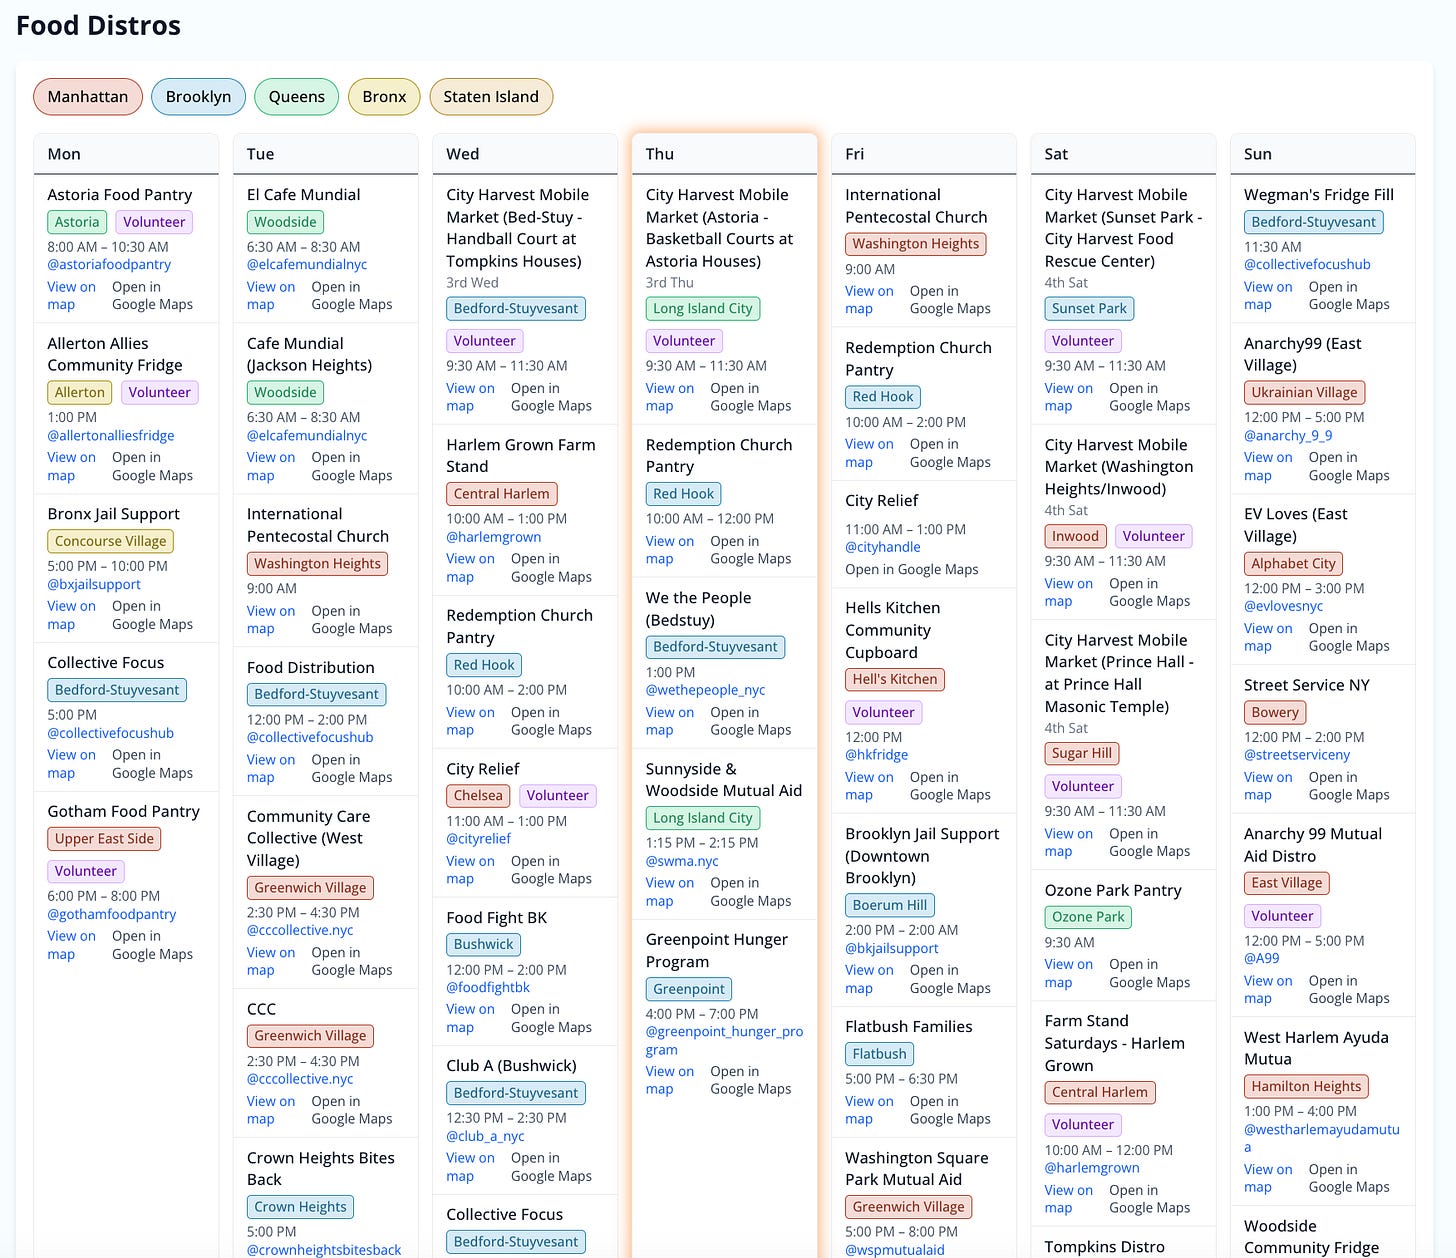Toggle the Staten Island borough filter
The width and height of the screenshot is (1456, 1258).
pos(491,97)
